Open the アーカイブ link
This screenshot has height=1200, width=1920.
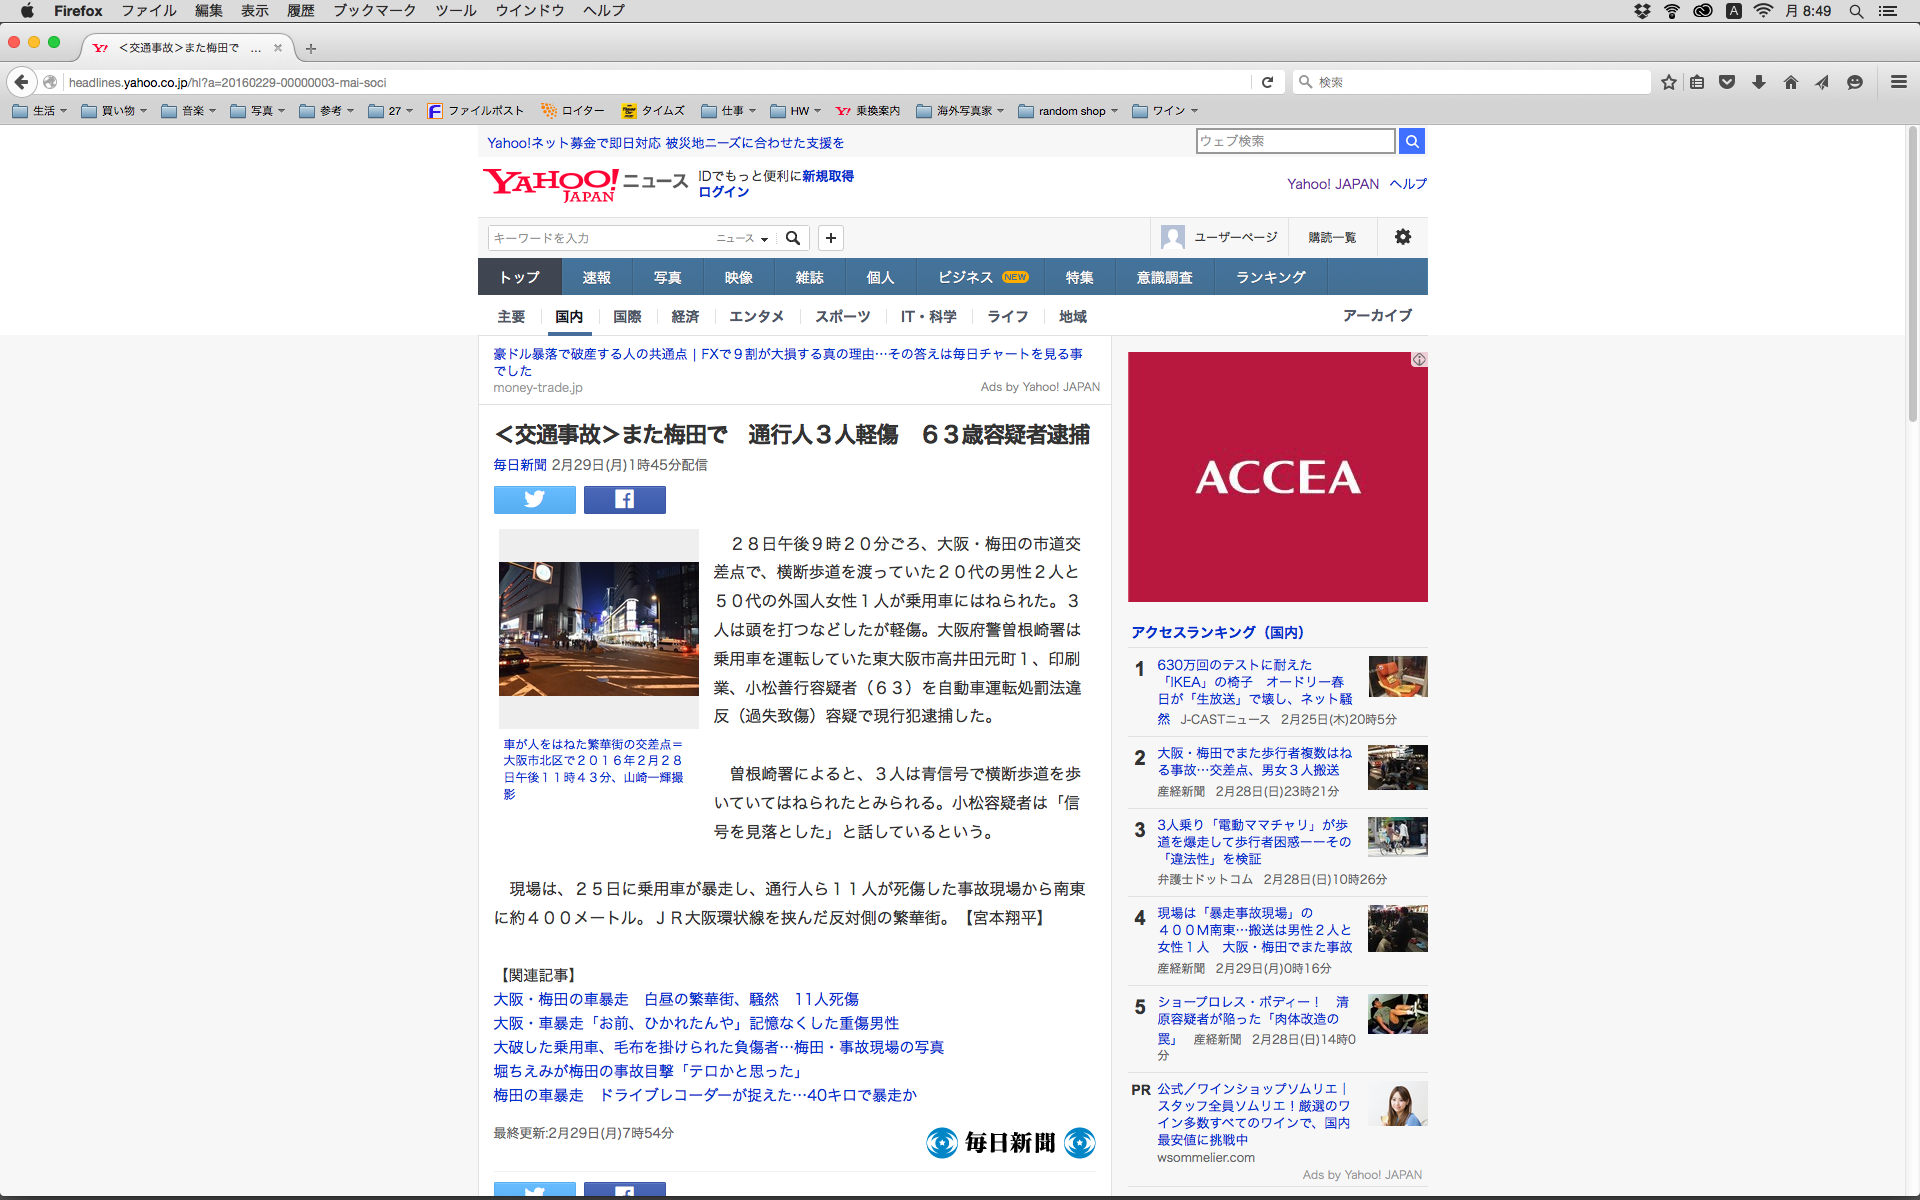tap(1376, 315)
